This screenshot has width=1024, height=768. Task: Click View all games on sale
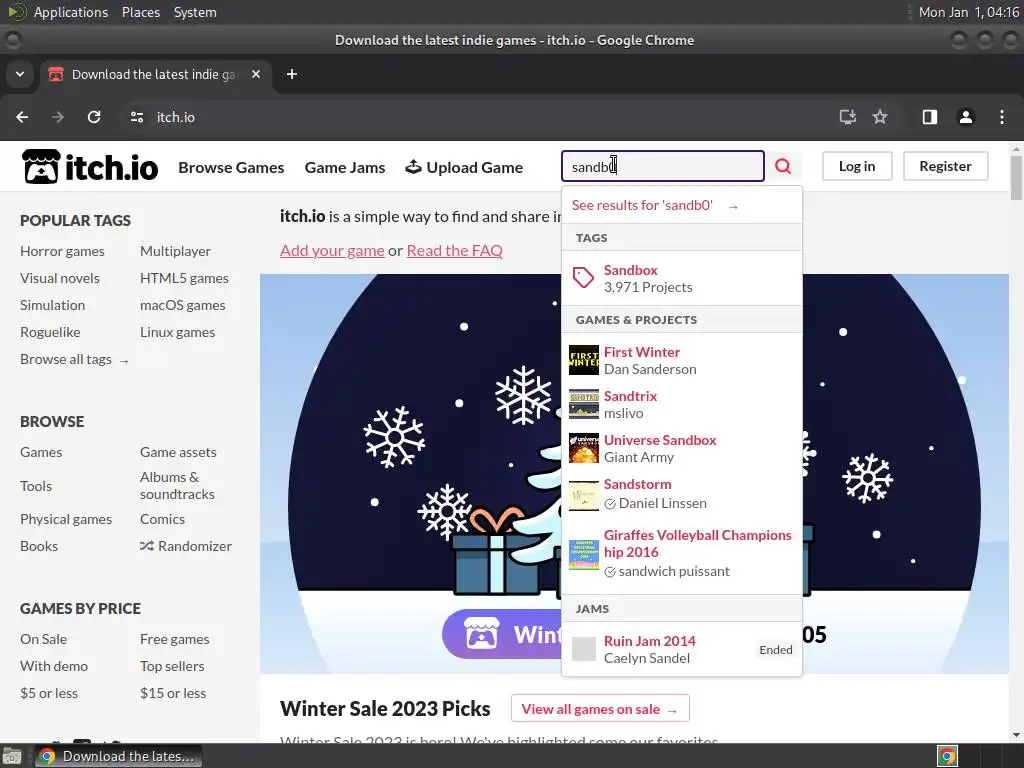click(x=600, y=709)
